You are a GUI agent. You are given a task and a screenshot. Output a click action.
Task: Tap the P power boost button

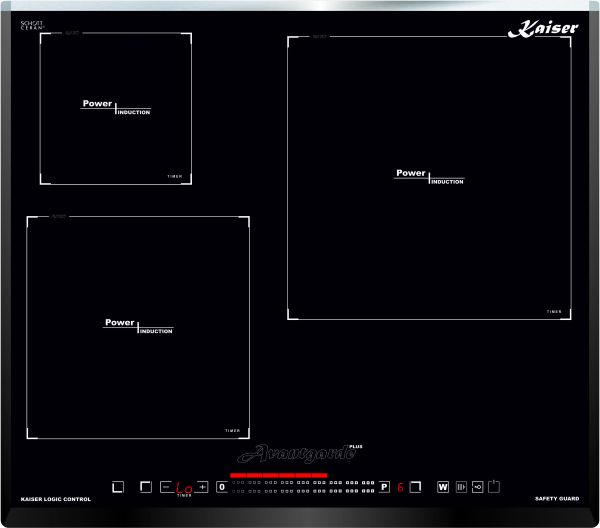pos(384,487)
